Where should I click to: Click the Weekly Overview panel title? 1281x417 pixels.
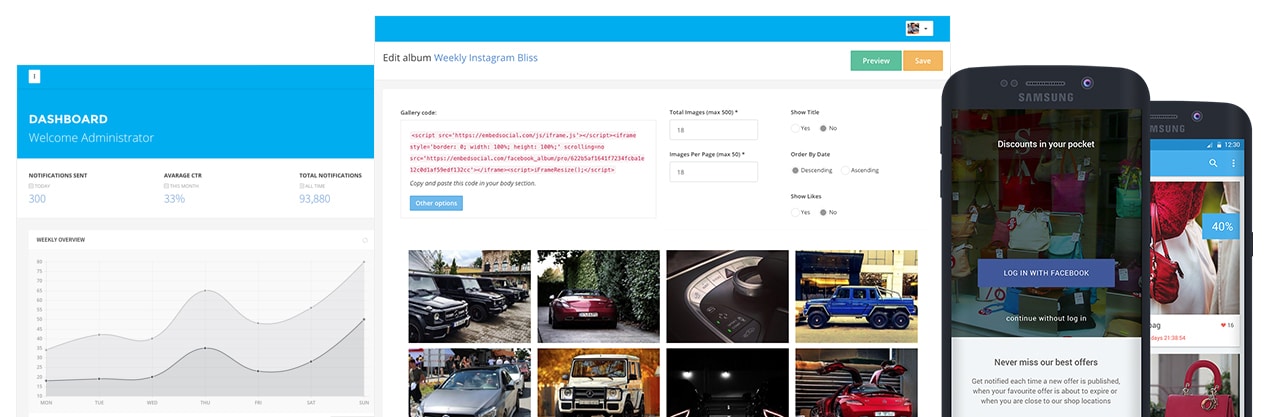61,240
